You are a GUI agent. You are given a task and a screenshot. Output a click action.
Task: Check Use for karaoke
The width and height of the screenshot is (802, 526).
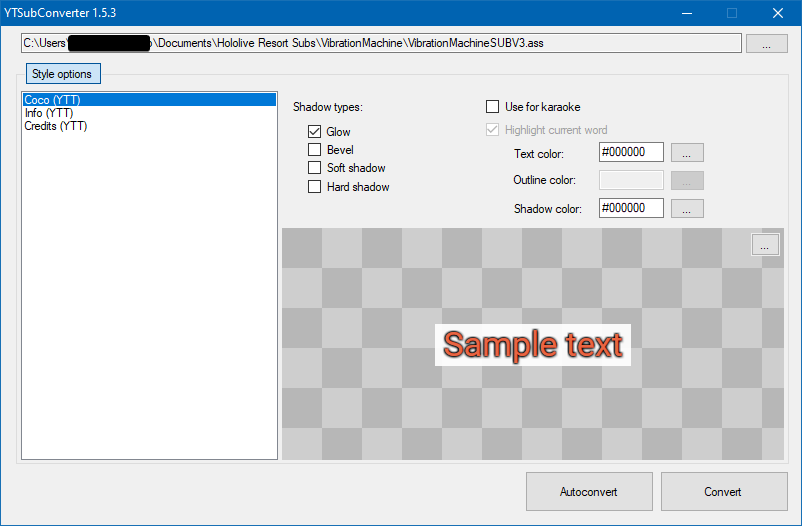click(x=492, y=106)
